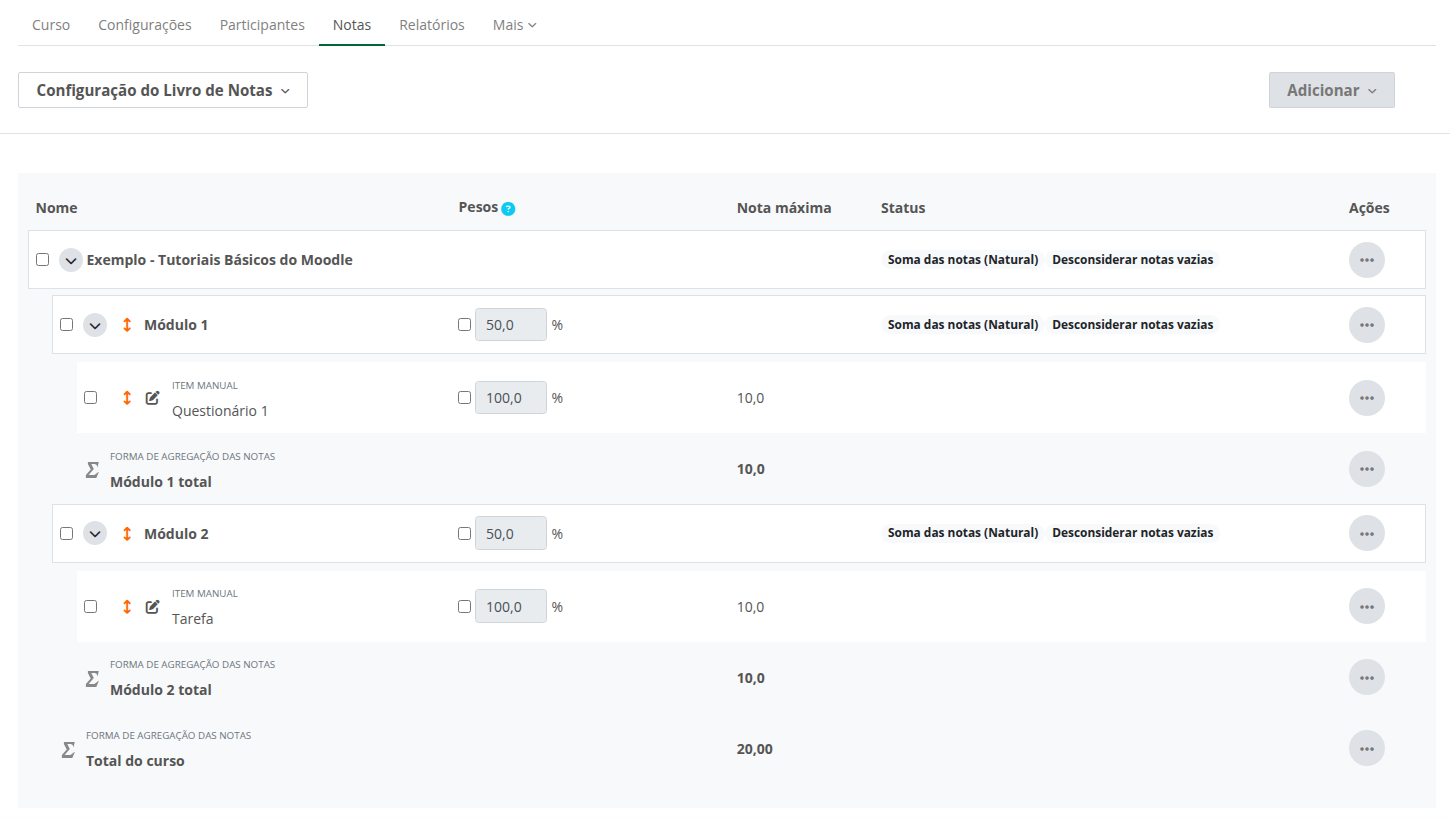Open actions menu for the Tarefa row
The height and width of the screenshot is (818, 1450).
tap(1366, 607)
